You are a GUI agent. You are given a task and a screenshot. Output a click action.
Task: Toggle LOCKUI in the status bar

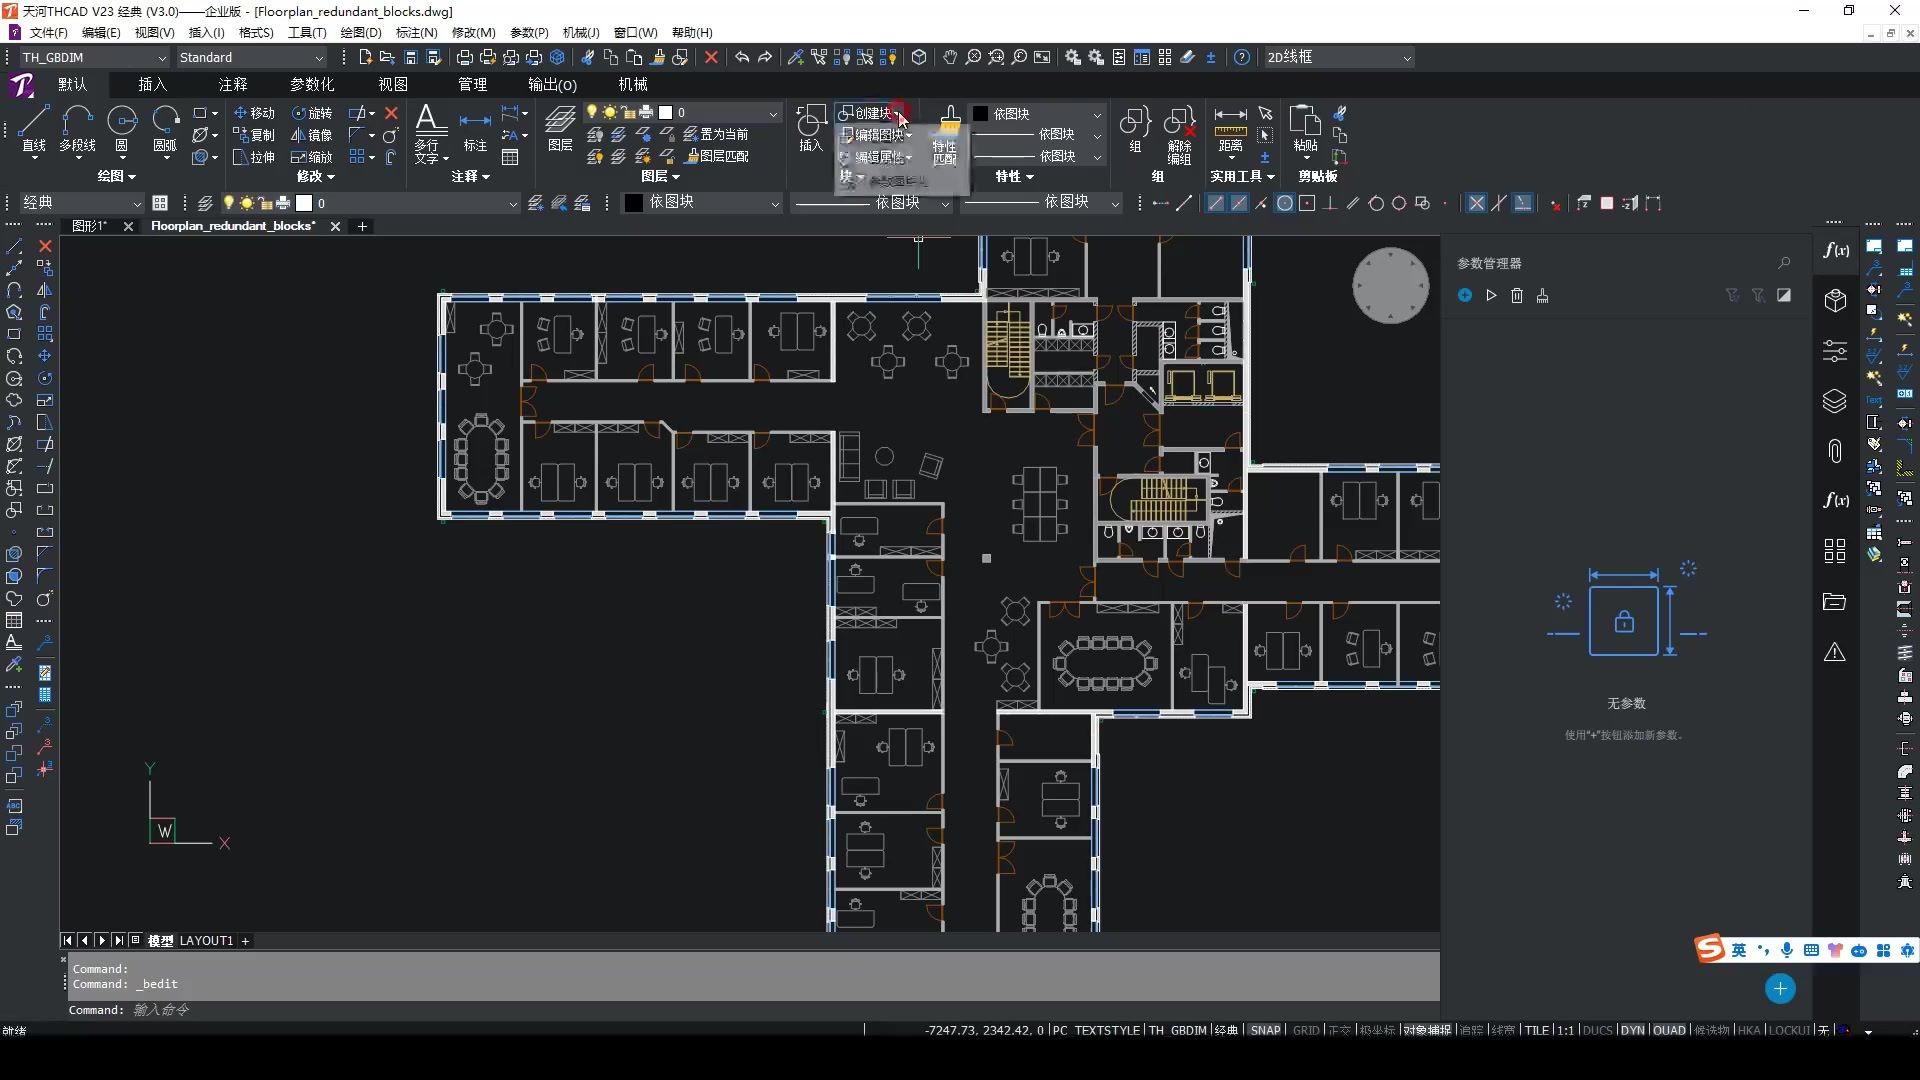pos(1789,1030)
